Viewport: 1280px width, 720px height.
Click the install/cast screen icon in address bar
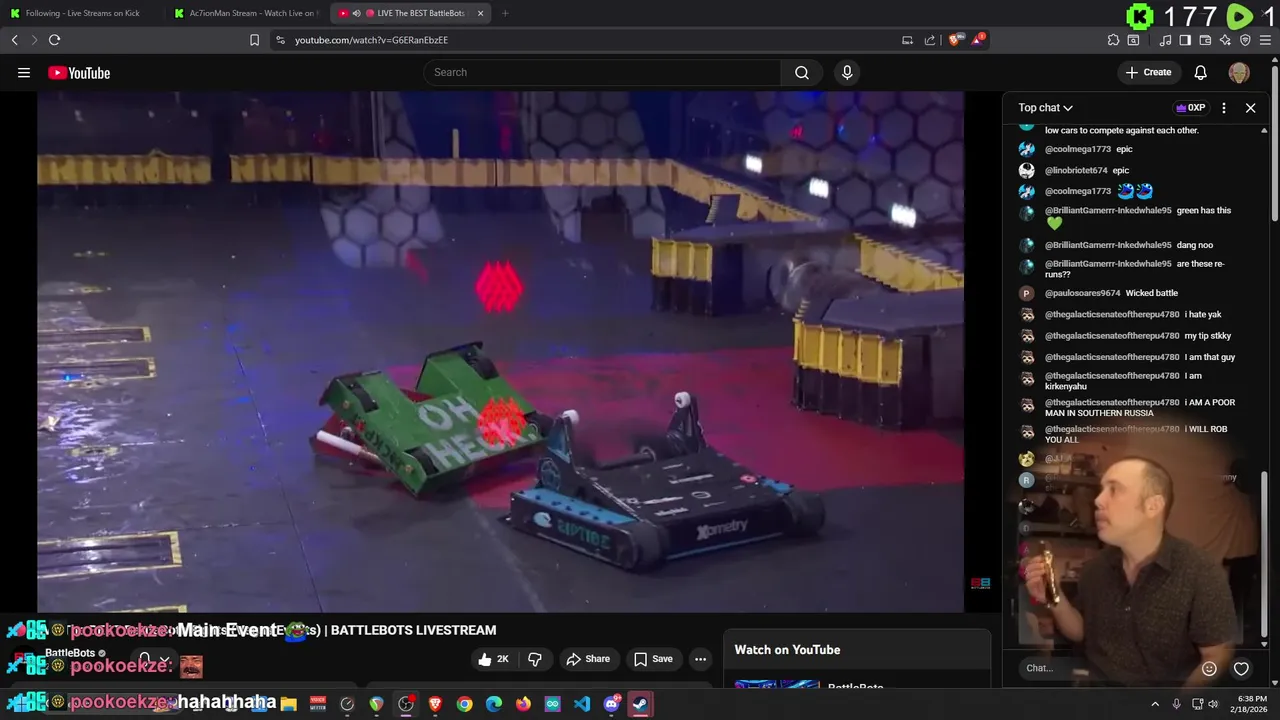point(907,40)
